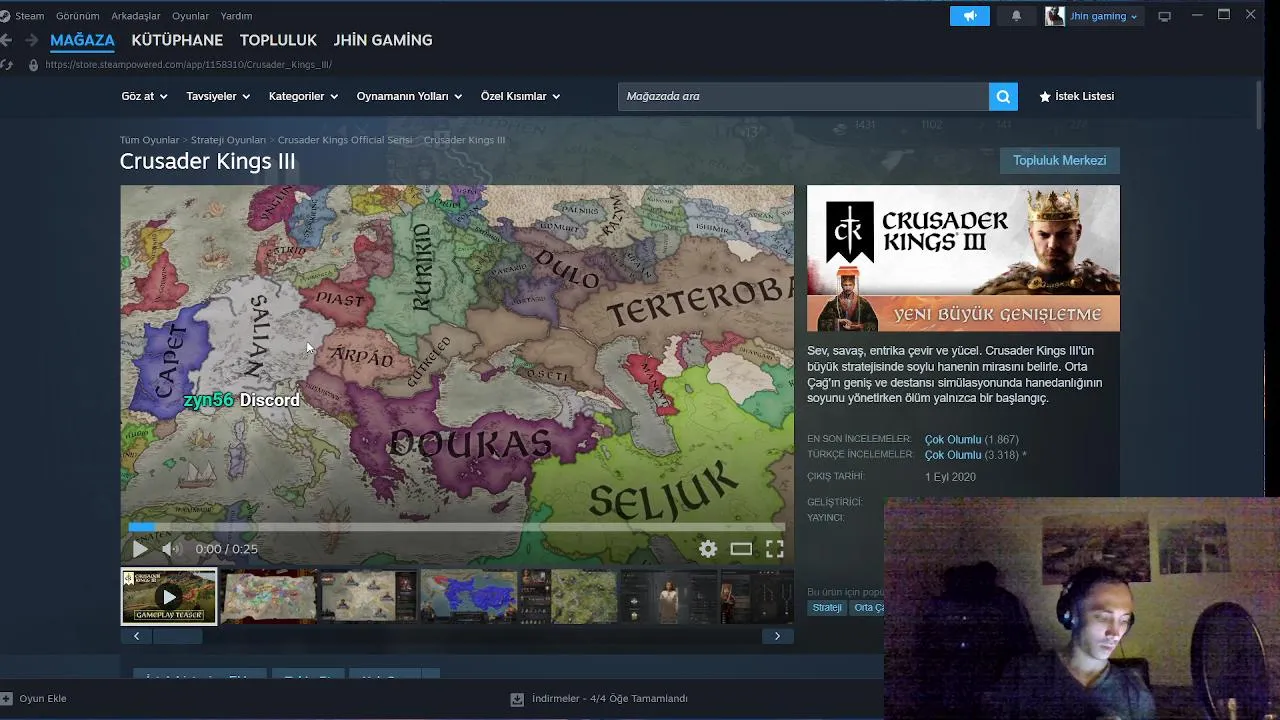Expand the Oynamanın Yolları dropdown
The image size is (1280, 720).
tap(409, 96)
